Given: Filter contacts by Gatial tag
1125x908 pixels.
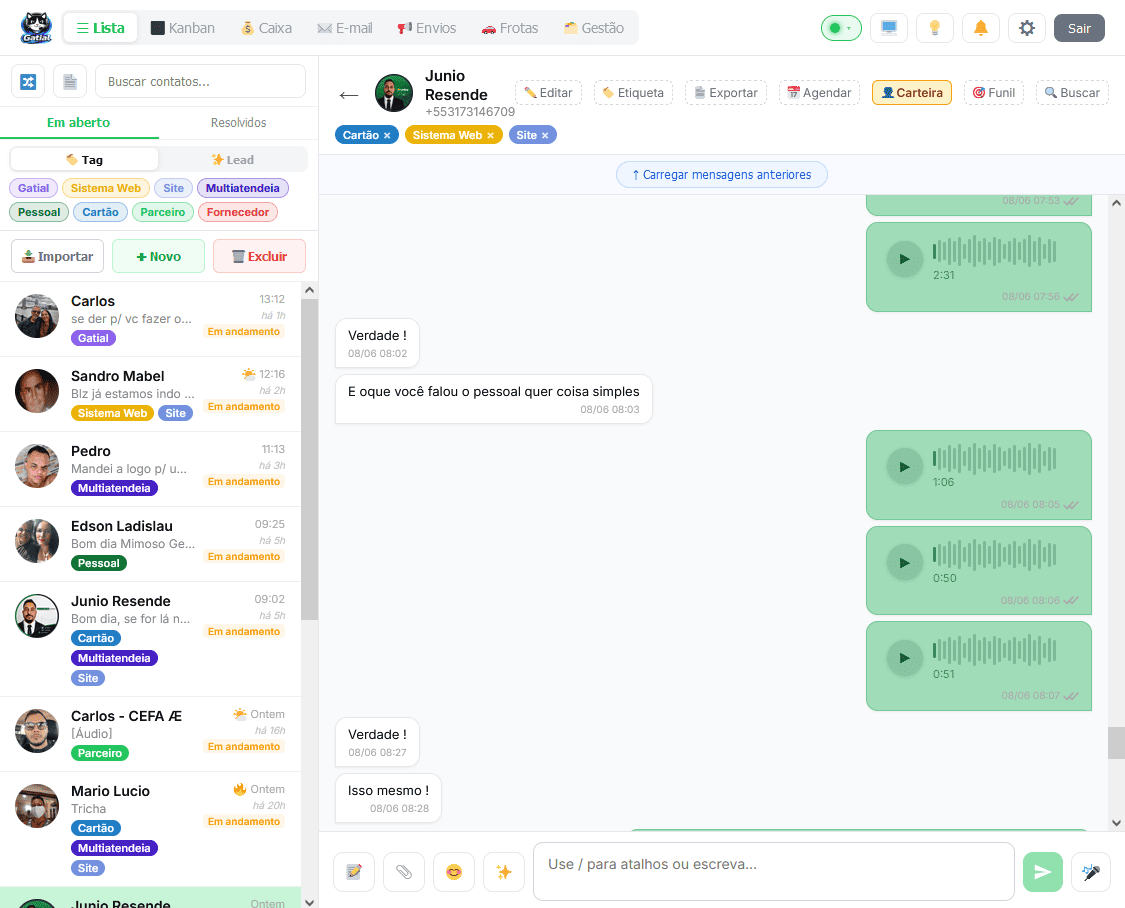Looking at the screenshot, I should point(34,188).
